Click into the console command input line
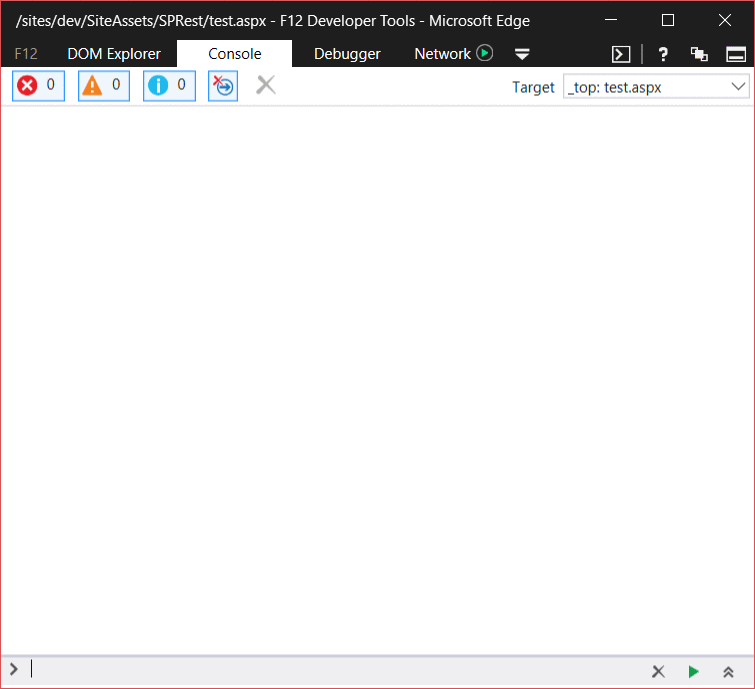Viewport: 755px width, 689px height. [x=337, y=670]
